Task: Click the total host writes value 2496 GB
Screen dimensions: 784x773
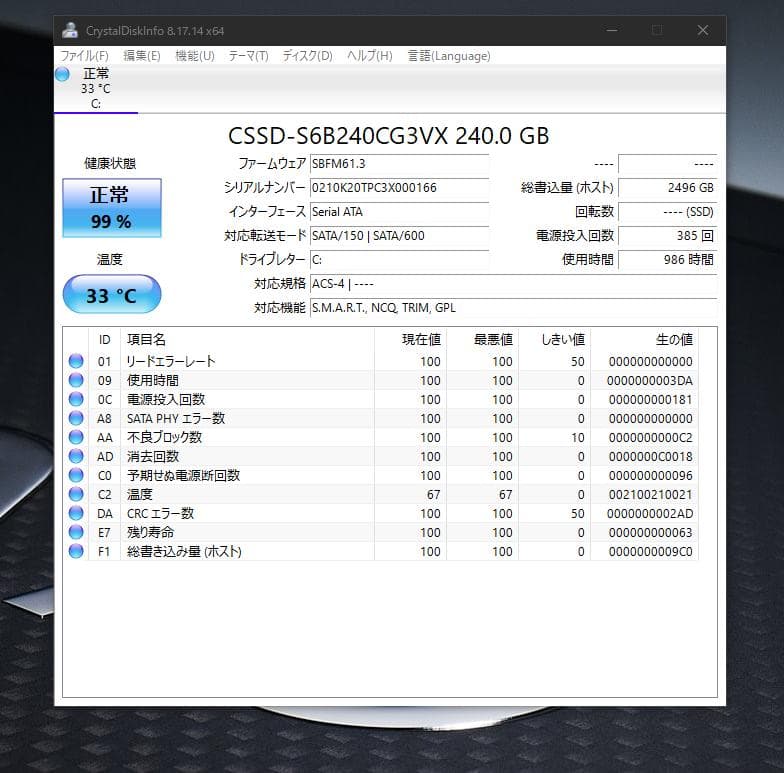Action: (668, 188)
